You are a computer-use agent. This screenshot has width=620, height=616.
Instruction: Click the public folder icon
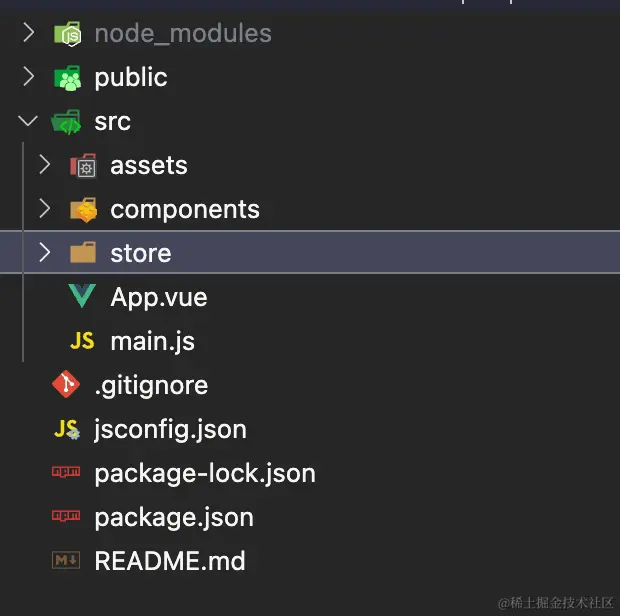68,78
